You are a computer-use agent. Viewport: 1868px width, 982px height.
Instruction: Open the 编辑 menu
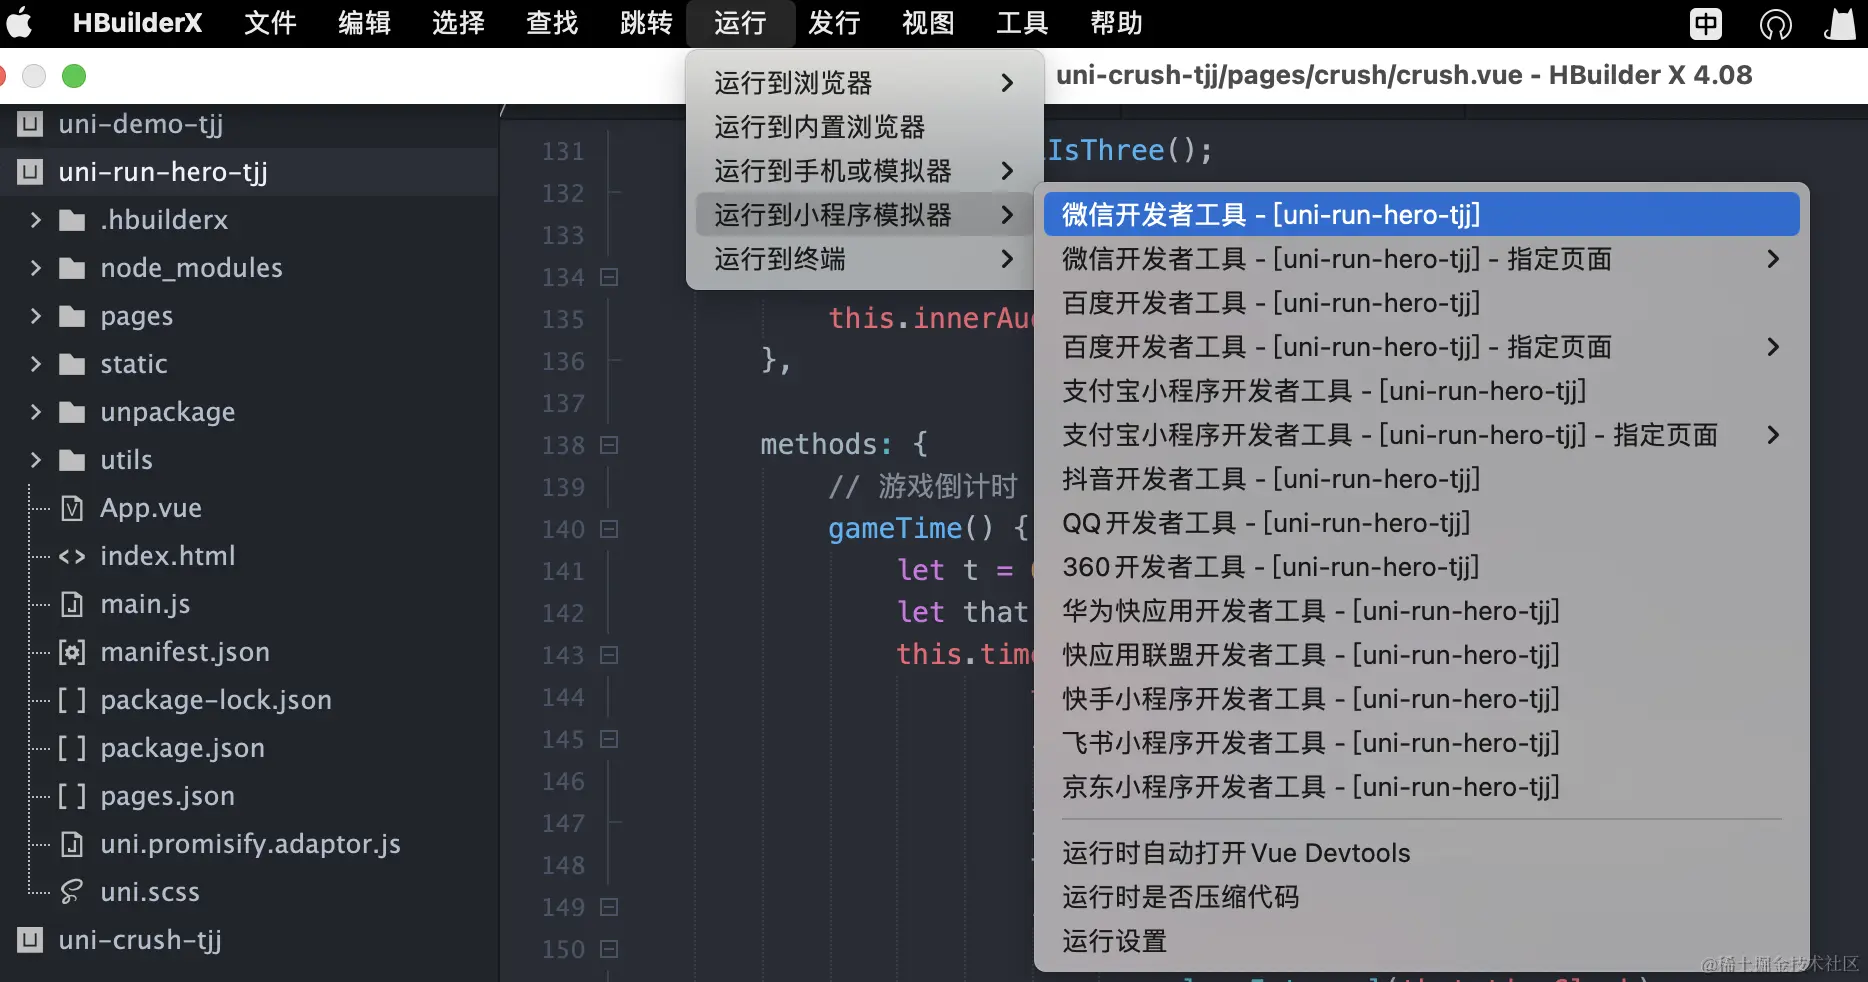(x=364, y=23)
